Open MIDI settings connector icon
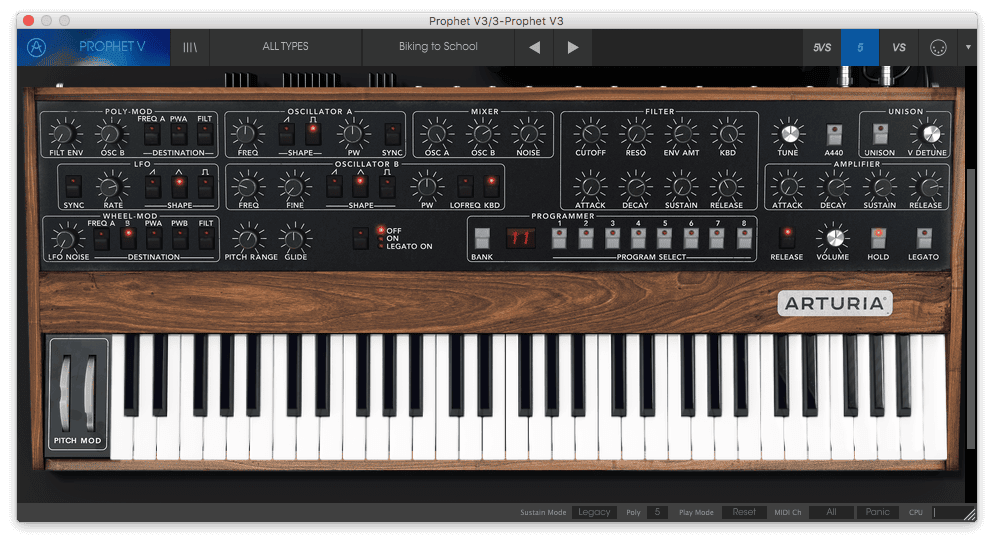 pos(938,48)
